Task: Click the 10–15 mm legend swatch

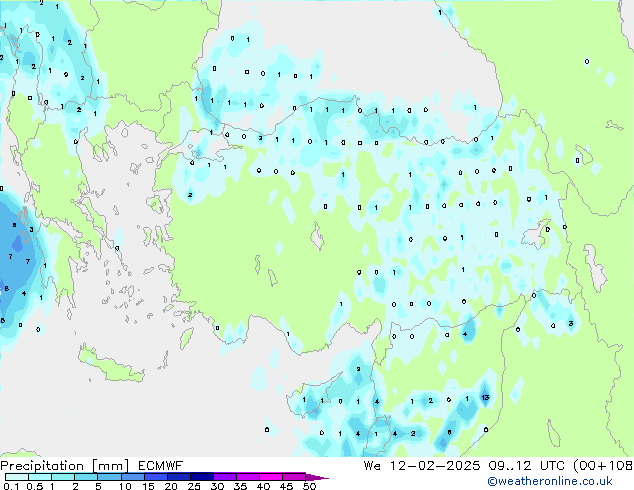Action: (132, 477)
